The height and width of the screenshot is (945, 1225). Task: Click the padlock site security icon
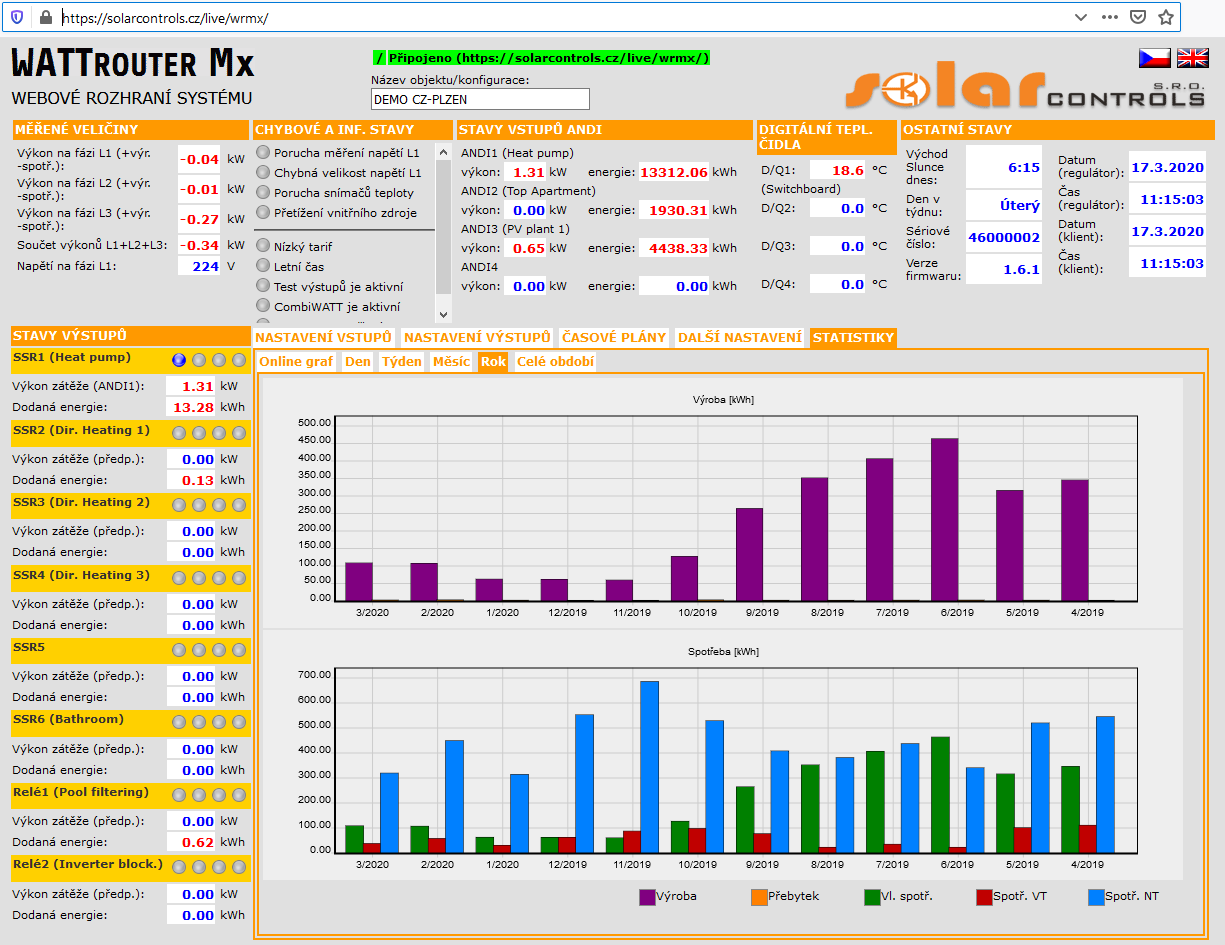[x=45, y=17]
